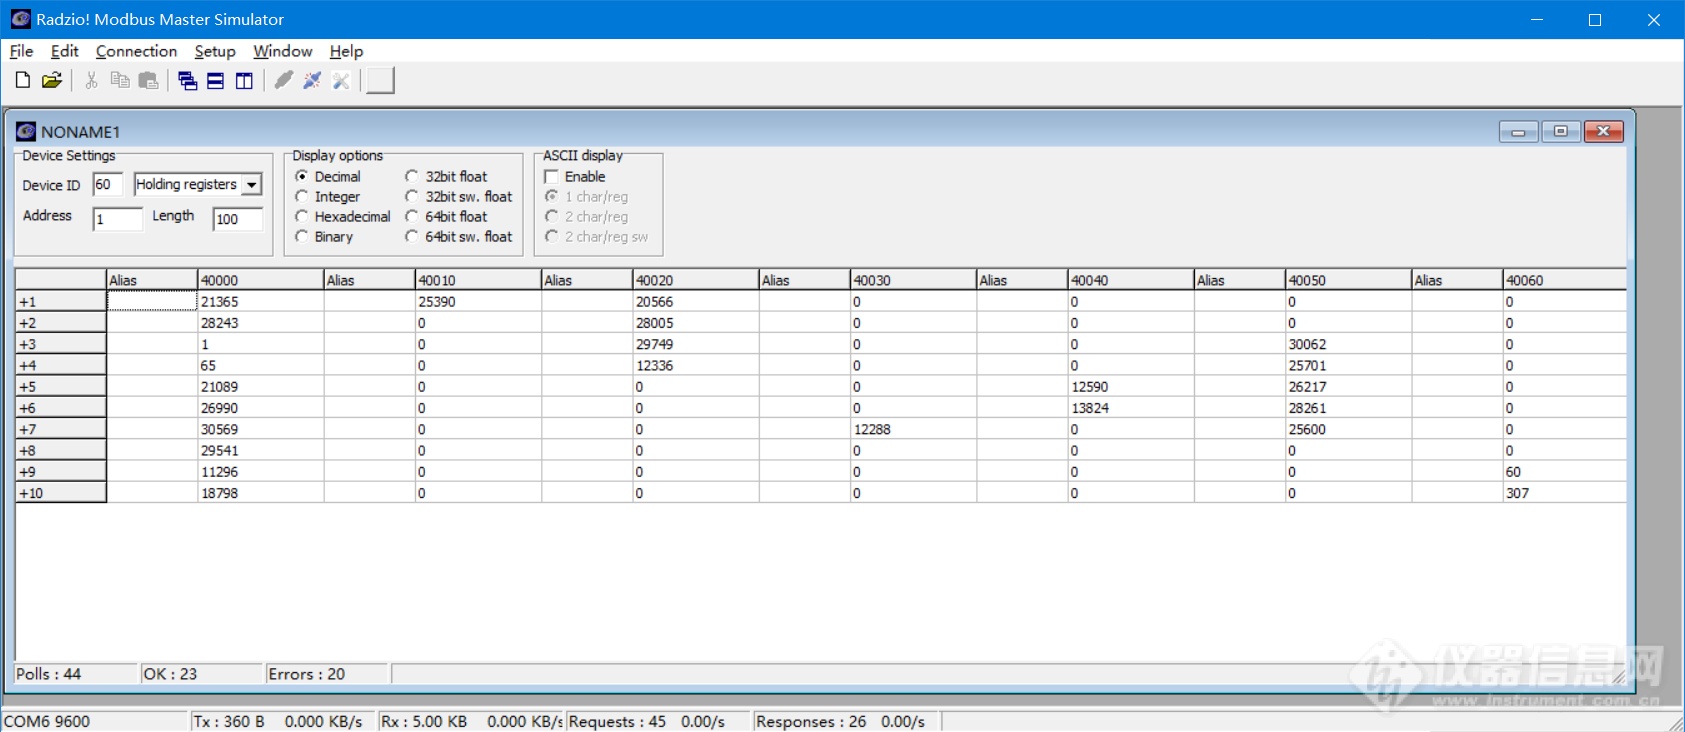This screenshot has height=732, width=1685.
Task: Open settings with the wrench icon
Action: [341, 81]
